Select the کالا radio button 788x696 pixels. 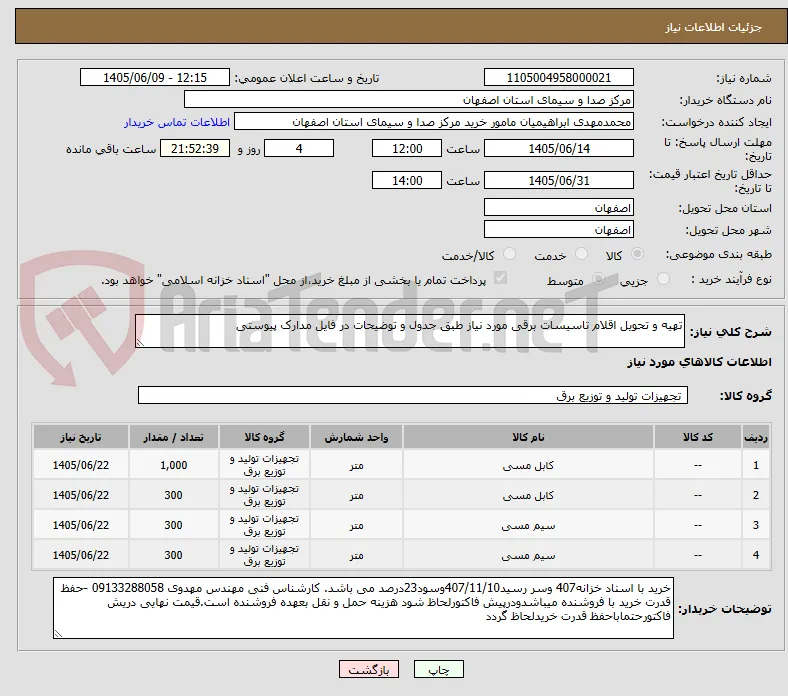tap(637, 254)
